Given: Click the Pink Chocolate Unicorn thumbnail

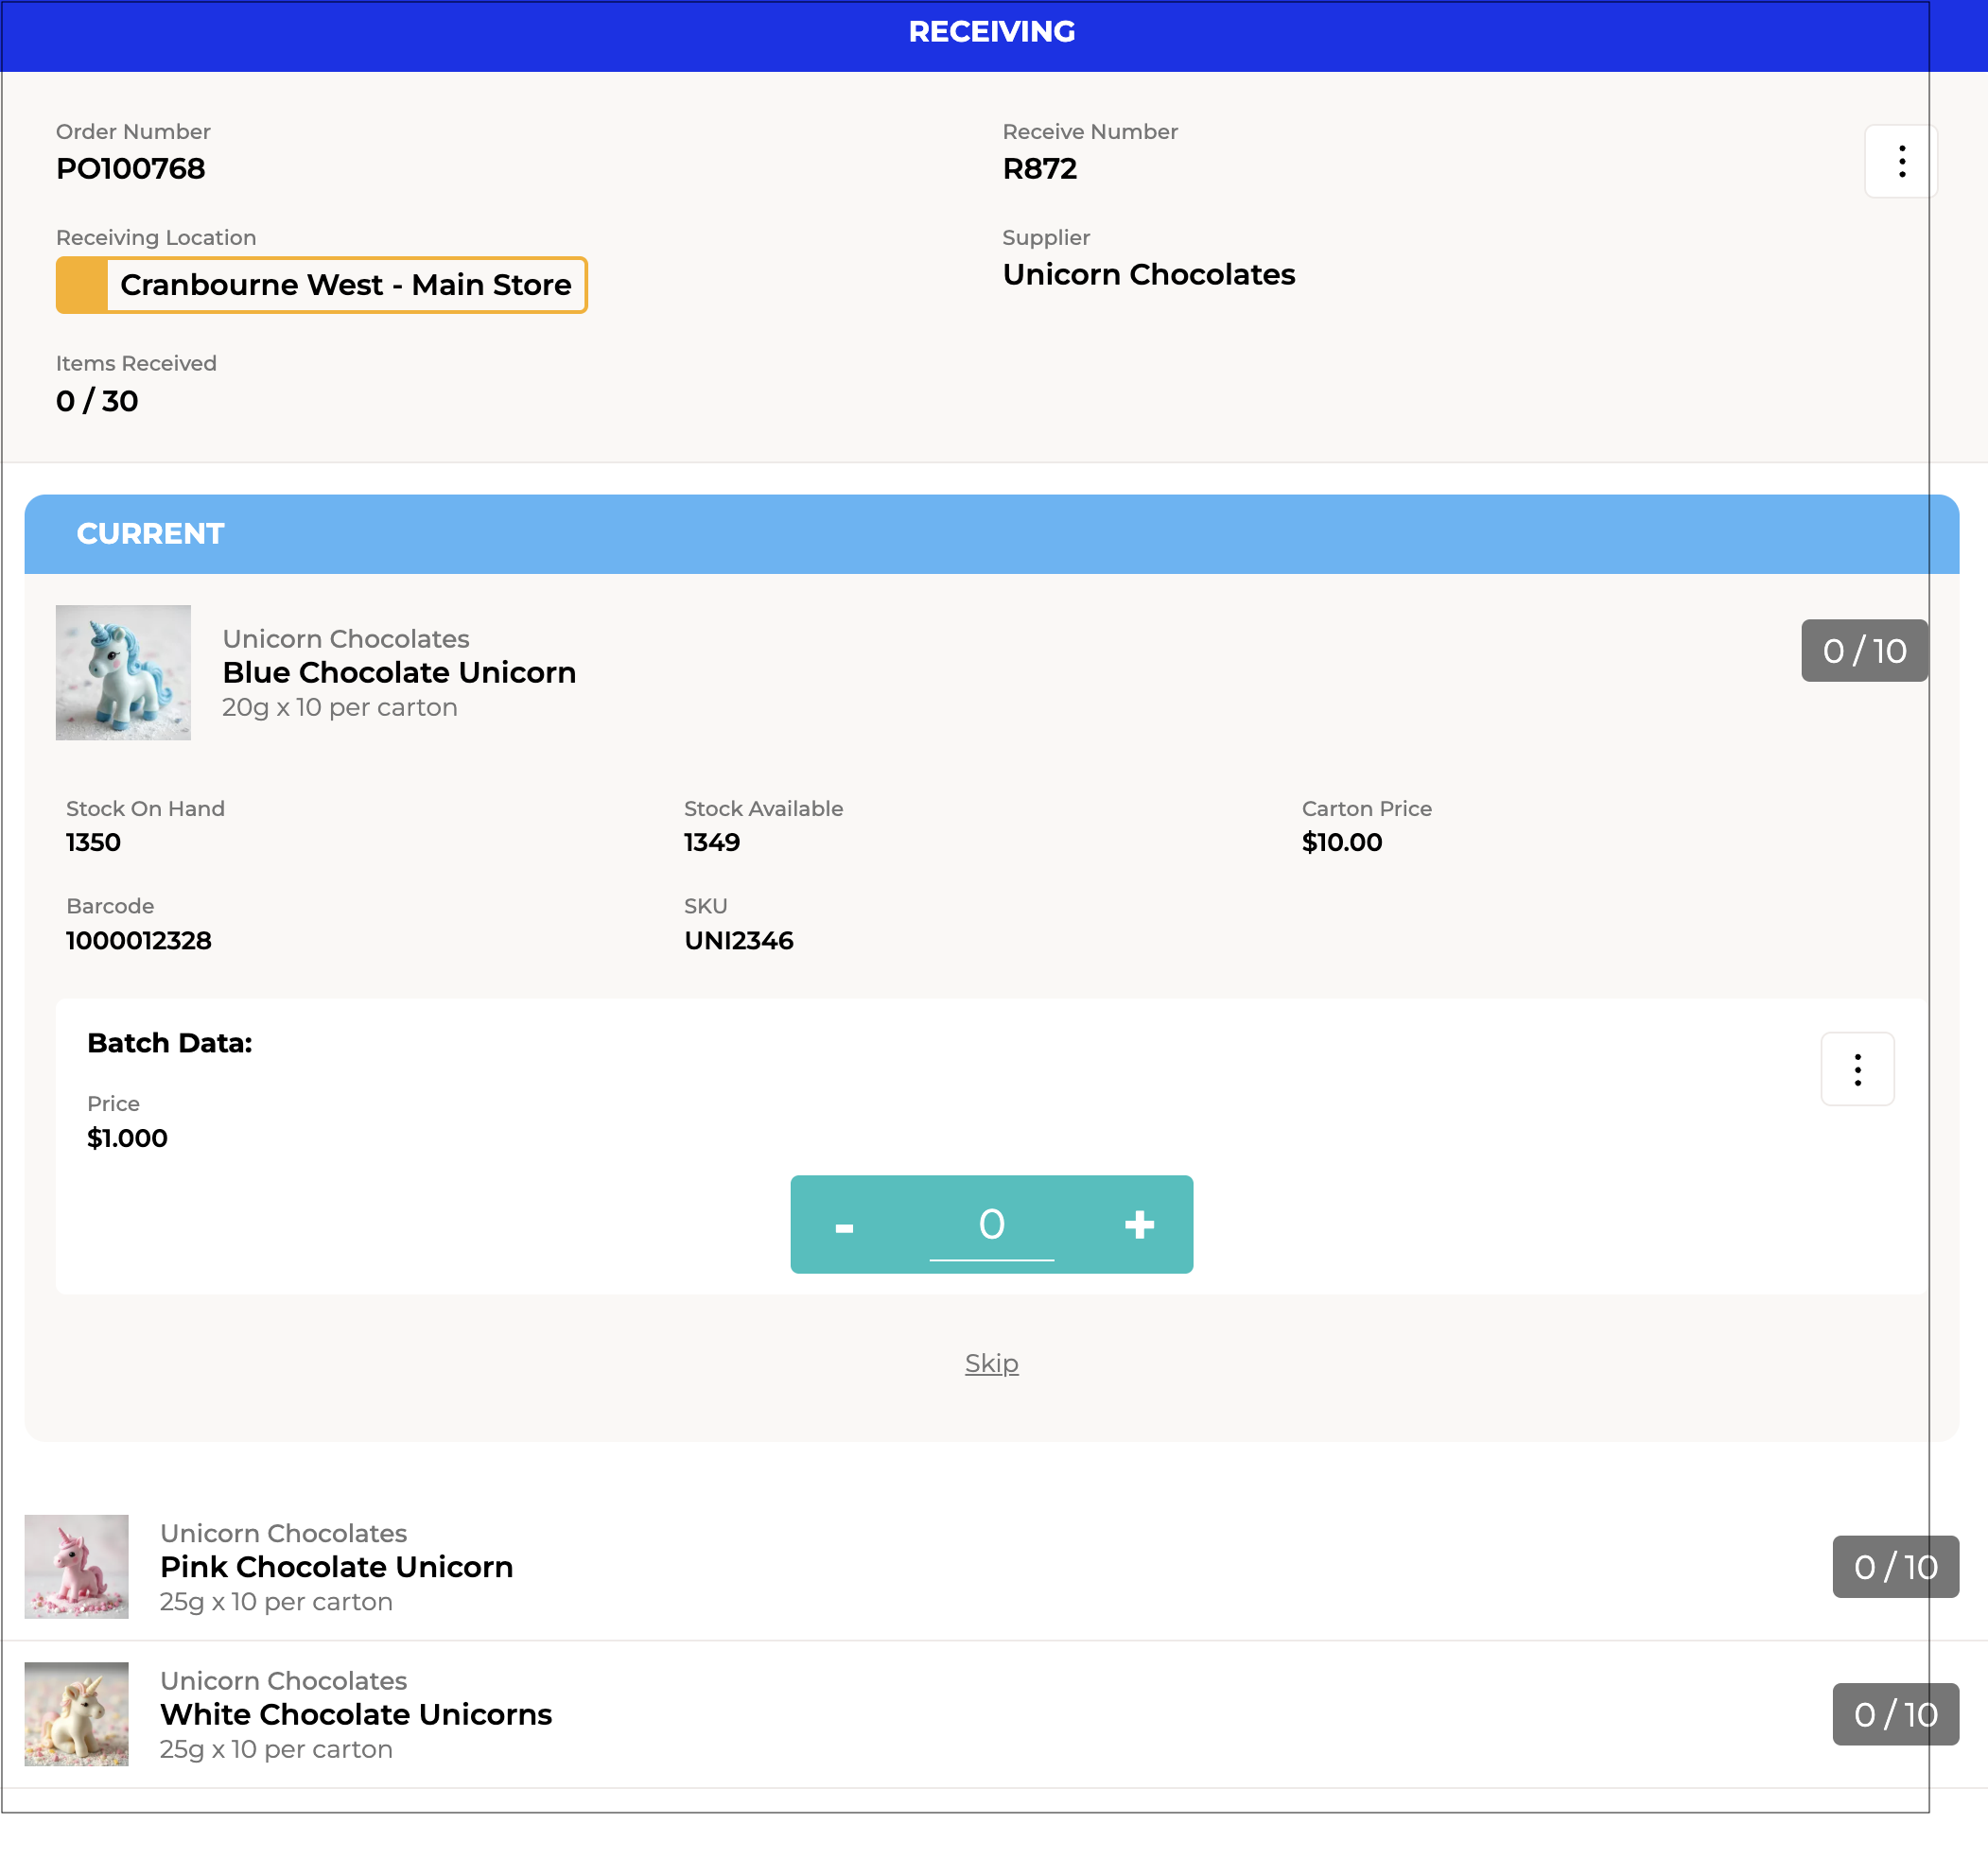Looking at the screenshot, I should click(x=76, y=1566).
